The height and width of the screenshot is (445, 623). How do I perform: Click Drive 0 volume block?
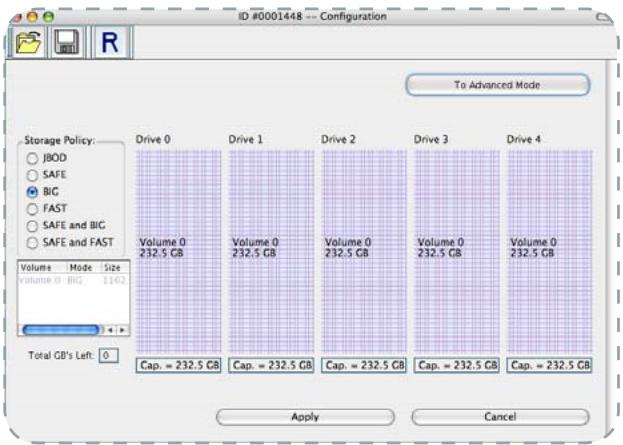pos(178,251)
